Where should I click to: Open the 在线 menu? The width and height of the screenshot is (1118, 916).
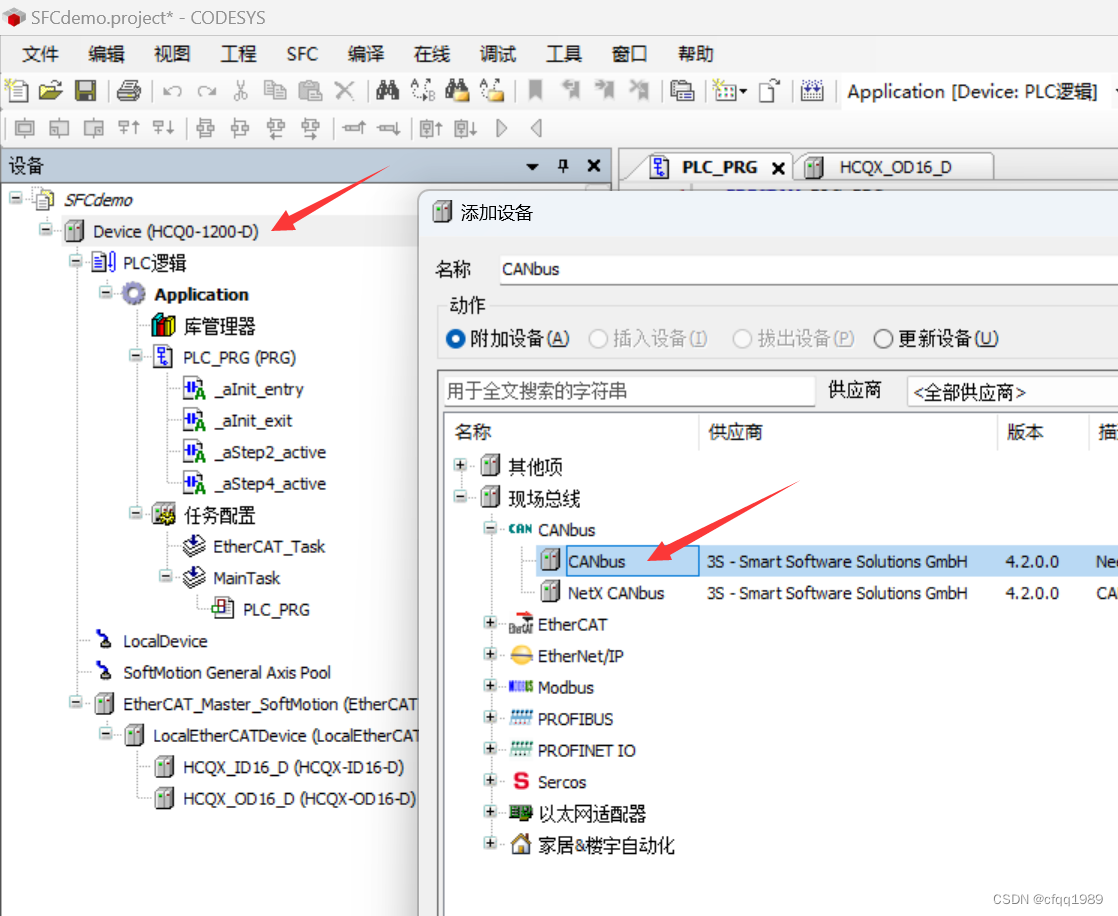431,54
